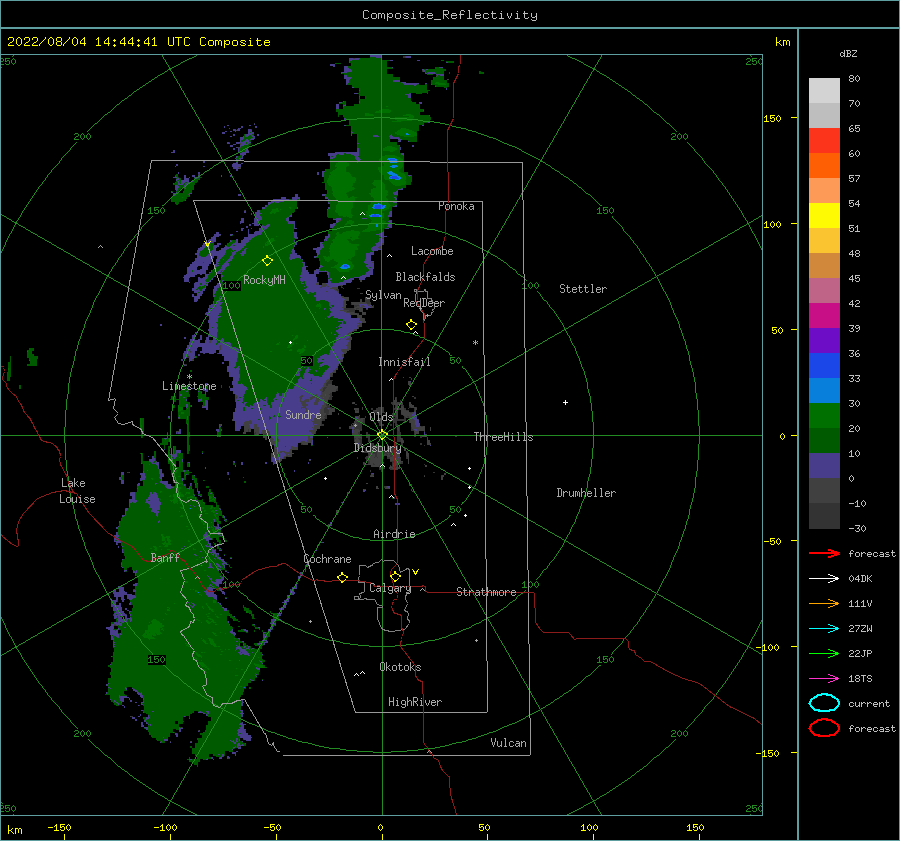Click the white plus marker north of Drumheller
The height and width of the screenshot is (841, 900).
click(565, 402)
